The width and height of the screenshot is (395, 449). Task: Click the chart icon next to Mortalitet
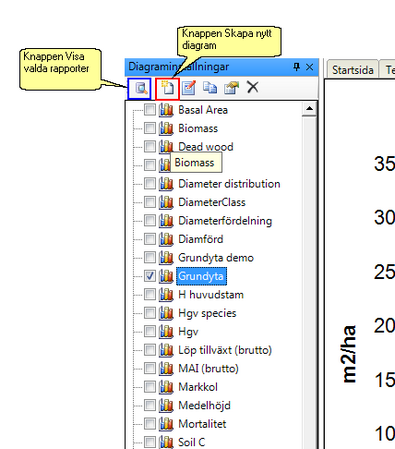166,424
